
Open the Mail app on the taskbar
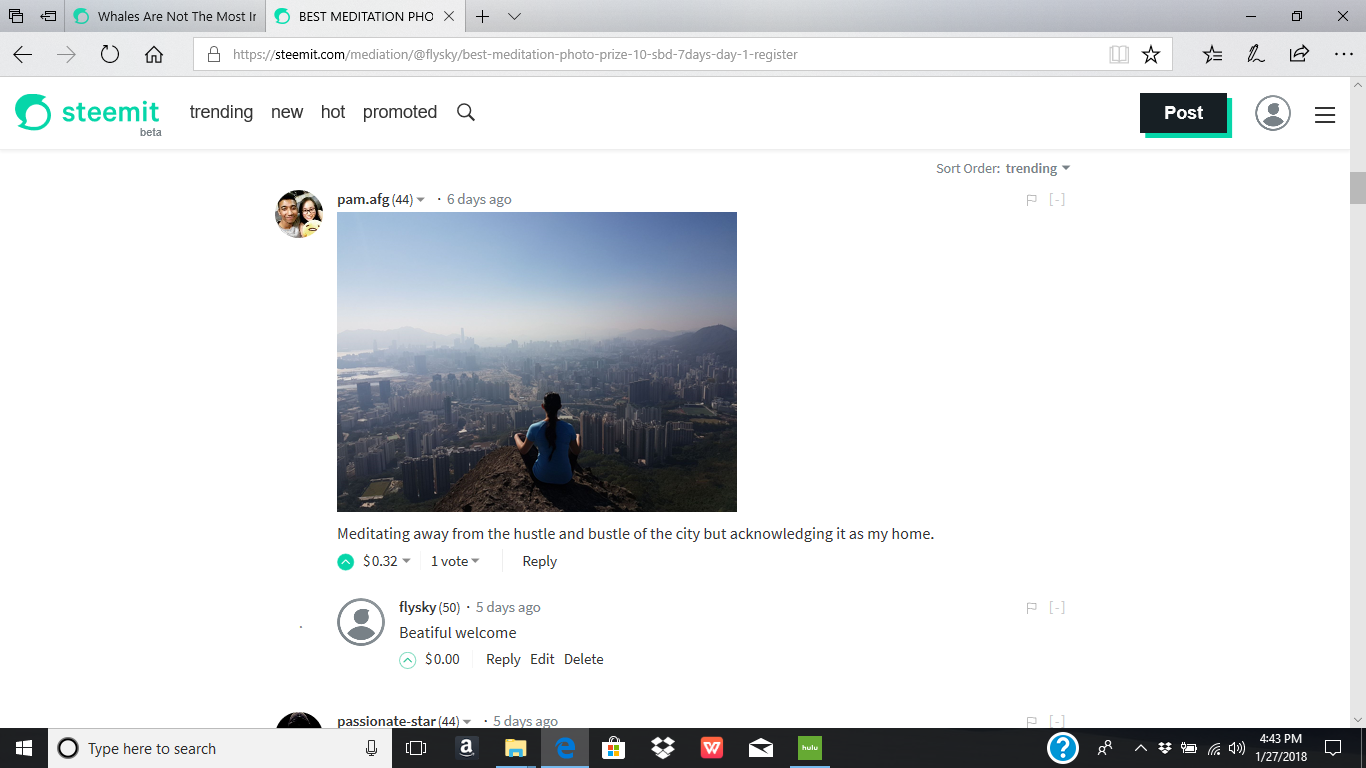(x=760, y=748)
